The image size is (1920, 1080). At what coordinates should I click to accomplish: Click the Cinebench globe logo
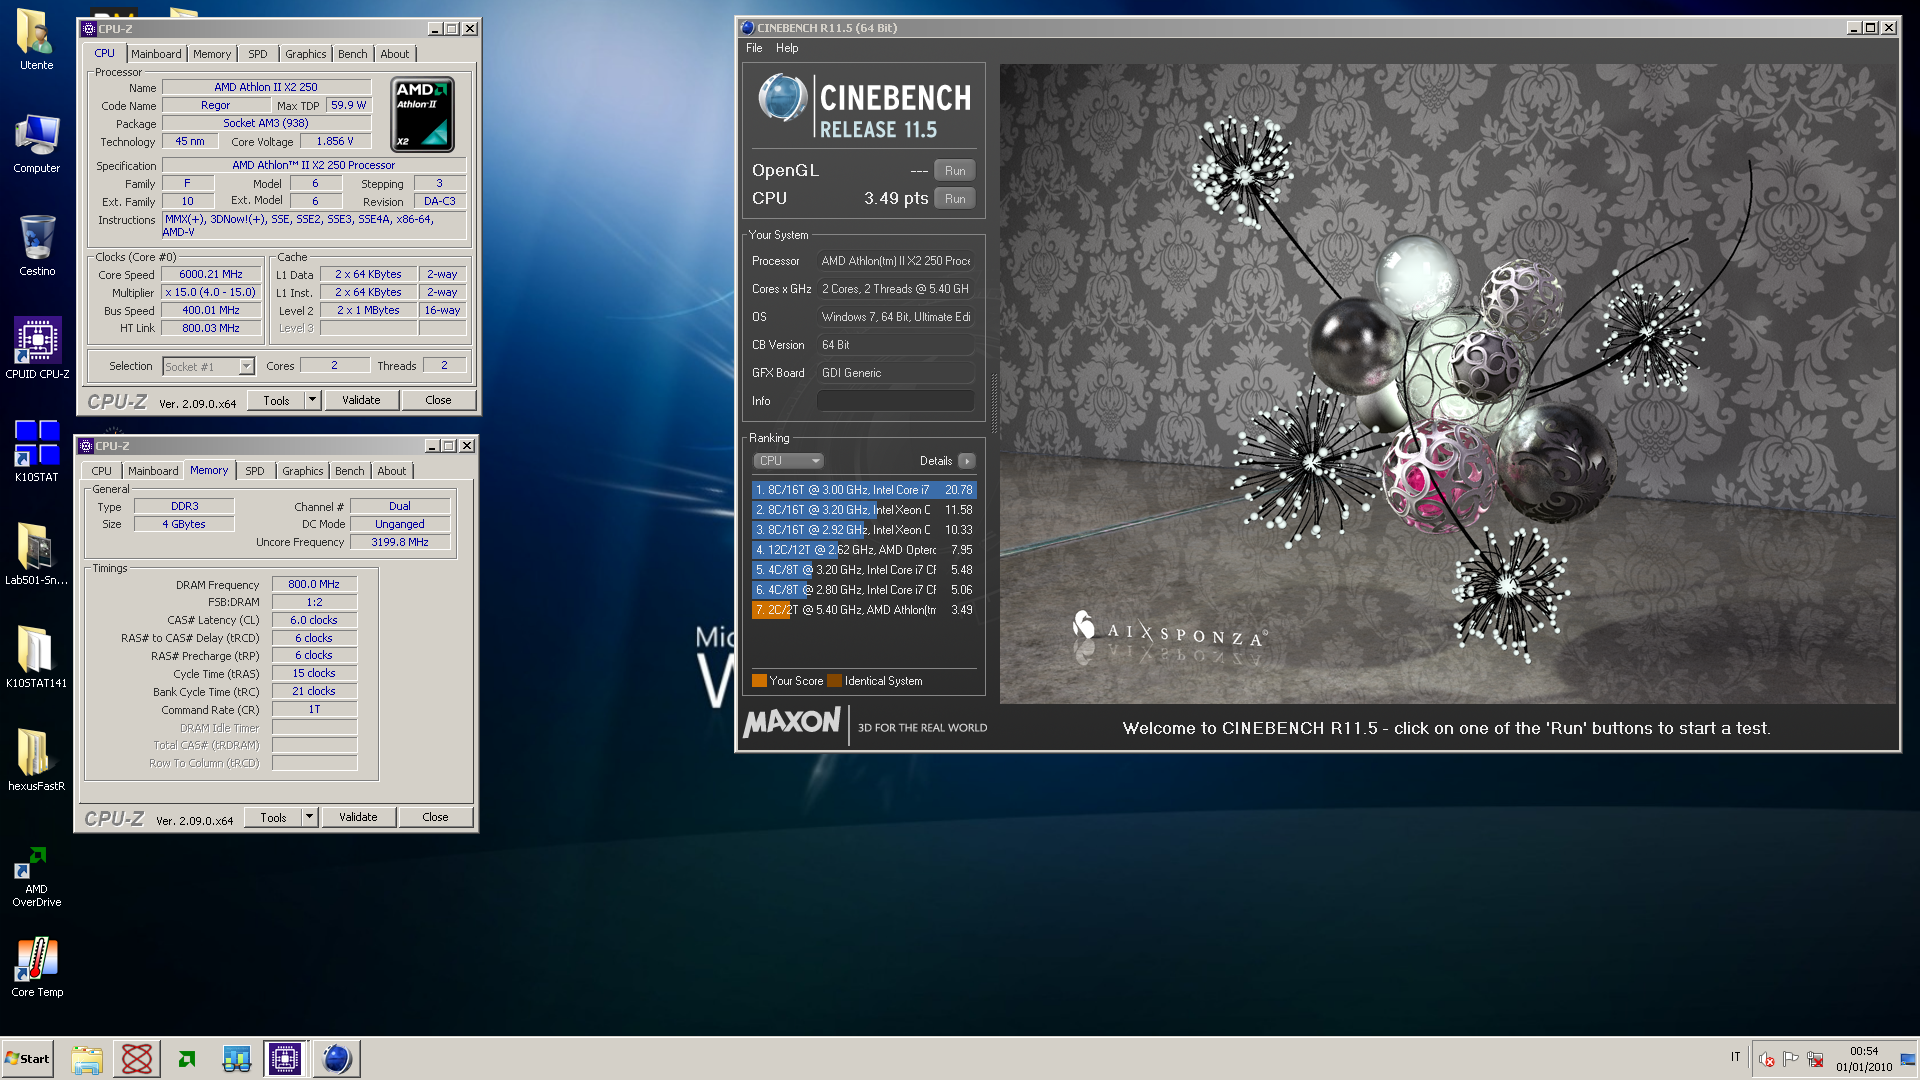782,98
